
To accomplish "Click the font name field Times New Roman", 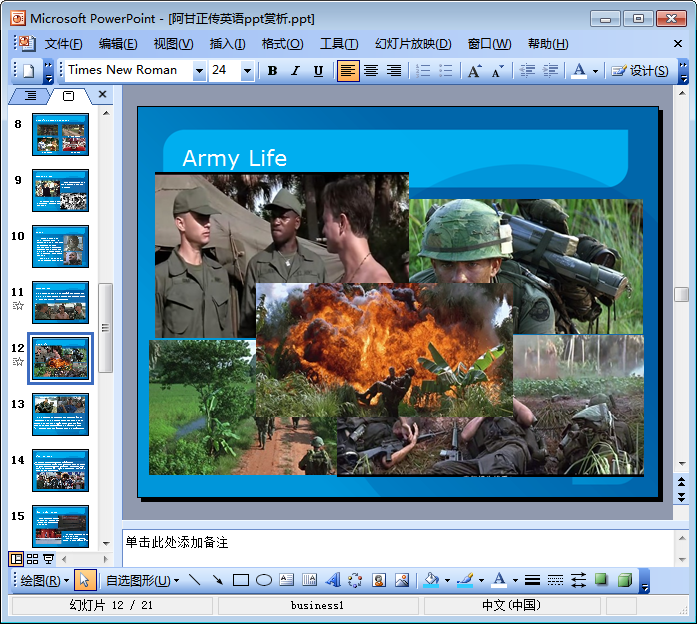I will click(129, 71).
